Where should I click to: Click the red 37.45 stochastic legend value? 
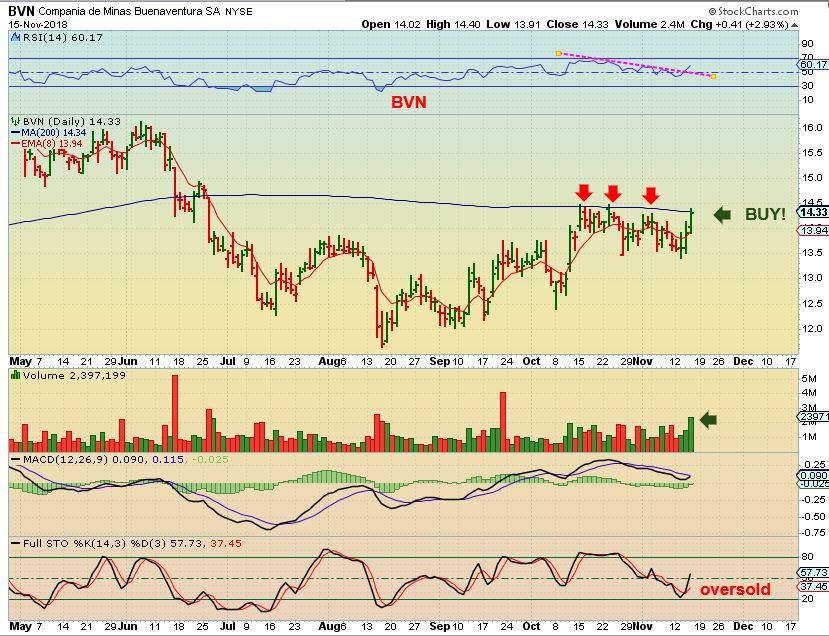coord(226,543)
